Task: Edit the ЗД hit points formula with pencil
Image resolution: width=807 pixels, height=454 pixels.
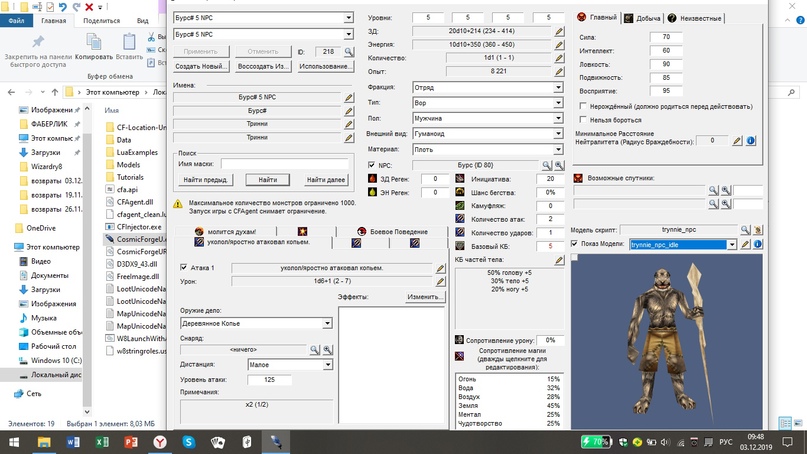Action: (560, 32)
